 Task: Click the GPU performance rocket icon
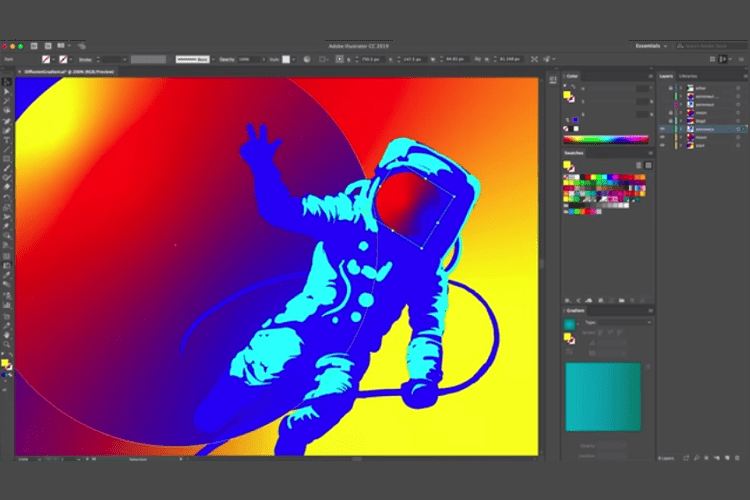[x=81, y=46]
